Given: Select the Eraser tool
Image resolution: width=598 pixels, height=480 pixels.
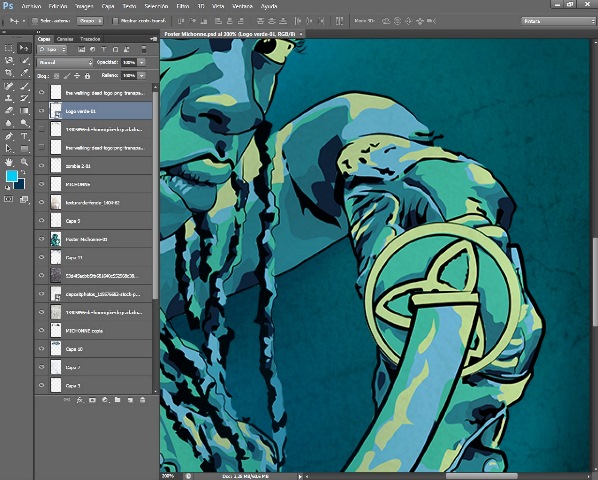Looking at the screenshot, I should (x=8, y=111).
